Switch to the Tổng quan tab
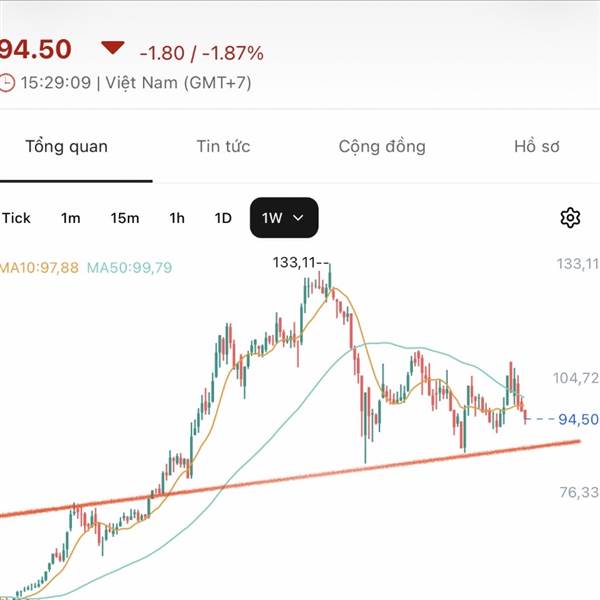The width and height of the screenshot is (600, 600). [66, 147]
